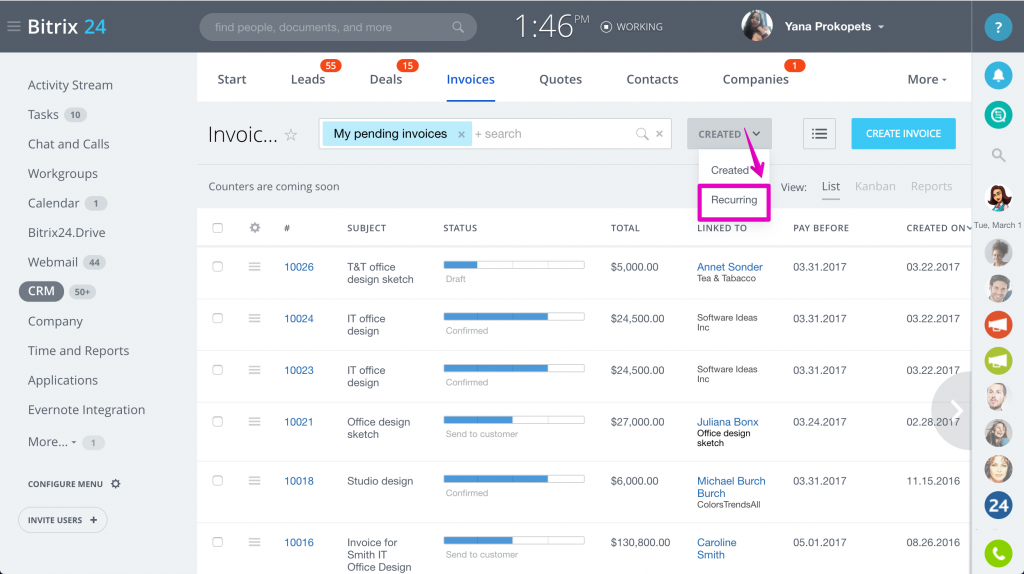Check the box for invoice 10018
Image resolution: width=1024 pixels, height=574 pixels.
point(217,481)
